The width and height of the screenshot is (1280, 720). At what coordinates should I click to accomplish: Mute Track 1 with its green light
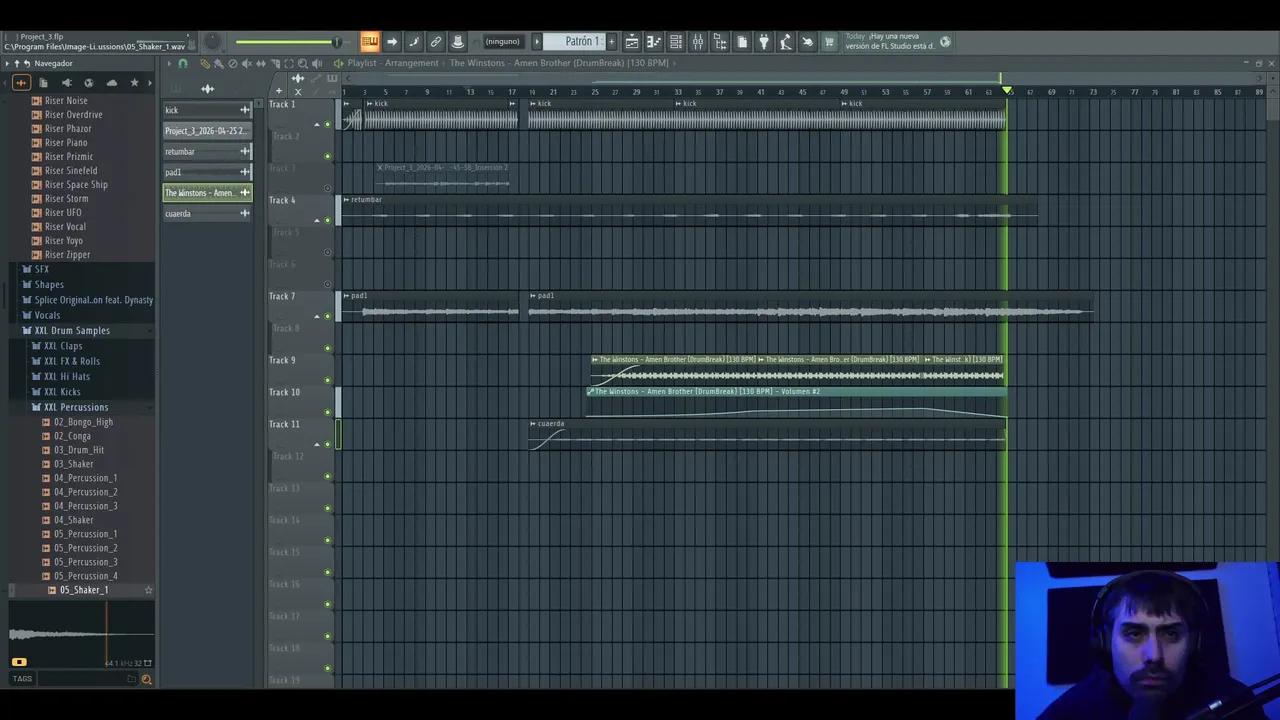[327, 124]
